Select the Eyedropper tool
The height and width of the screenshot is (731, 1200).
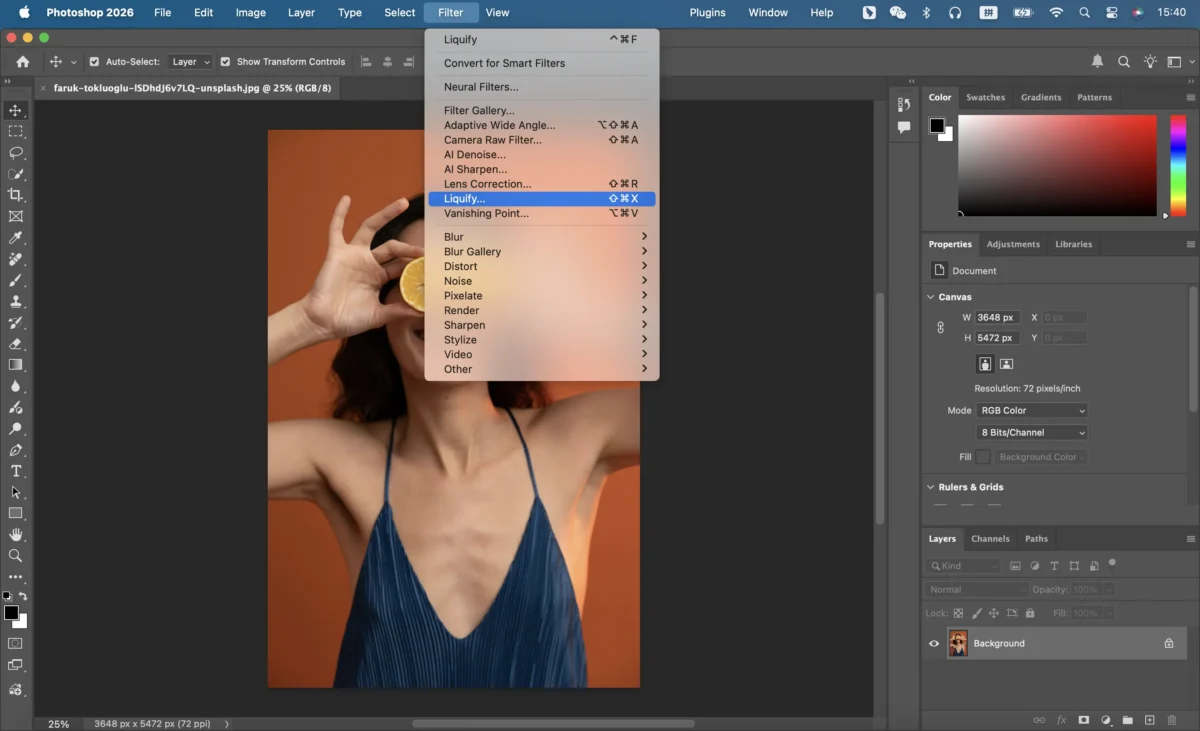[x=16, y=238]
